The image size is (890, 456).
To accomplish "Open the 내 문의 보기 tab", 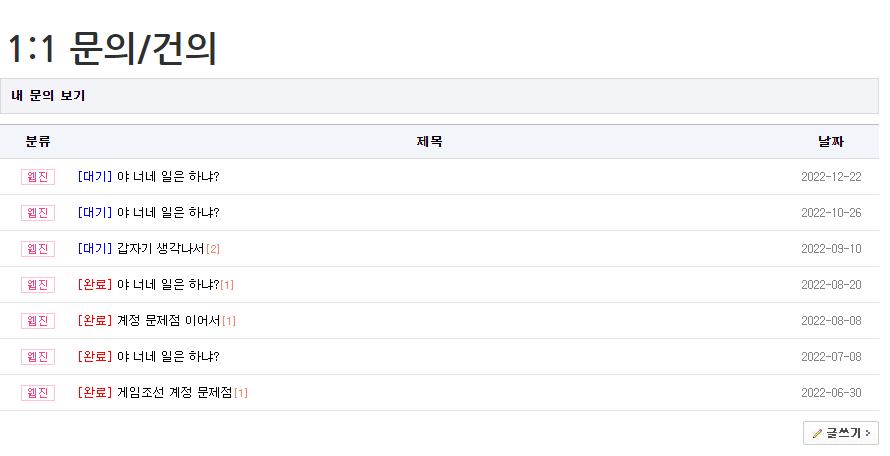I will point(48,96).
